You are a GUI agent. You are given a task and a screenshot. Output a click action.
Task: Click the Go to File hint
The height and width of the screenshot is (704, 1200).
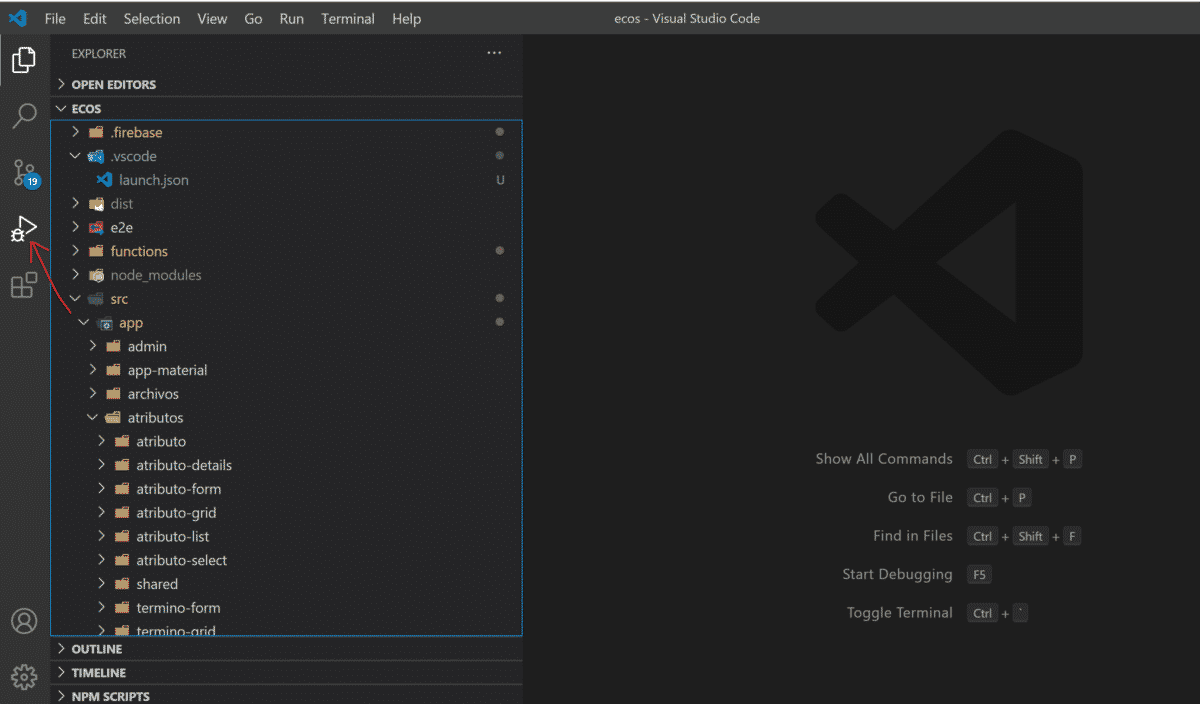pos(920,497)
